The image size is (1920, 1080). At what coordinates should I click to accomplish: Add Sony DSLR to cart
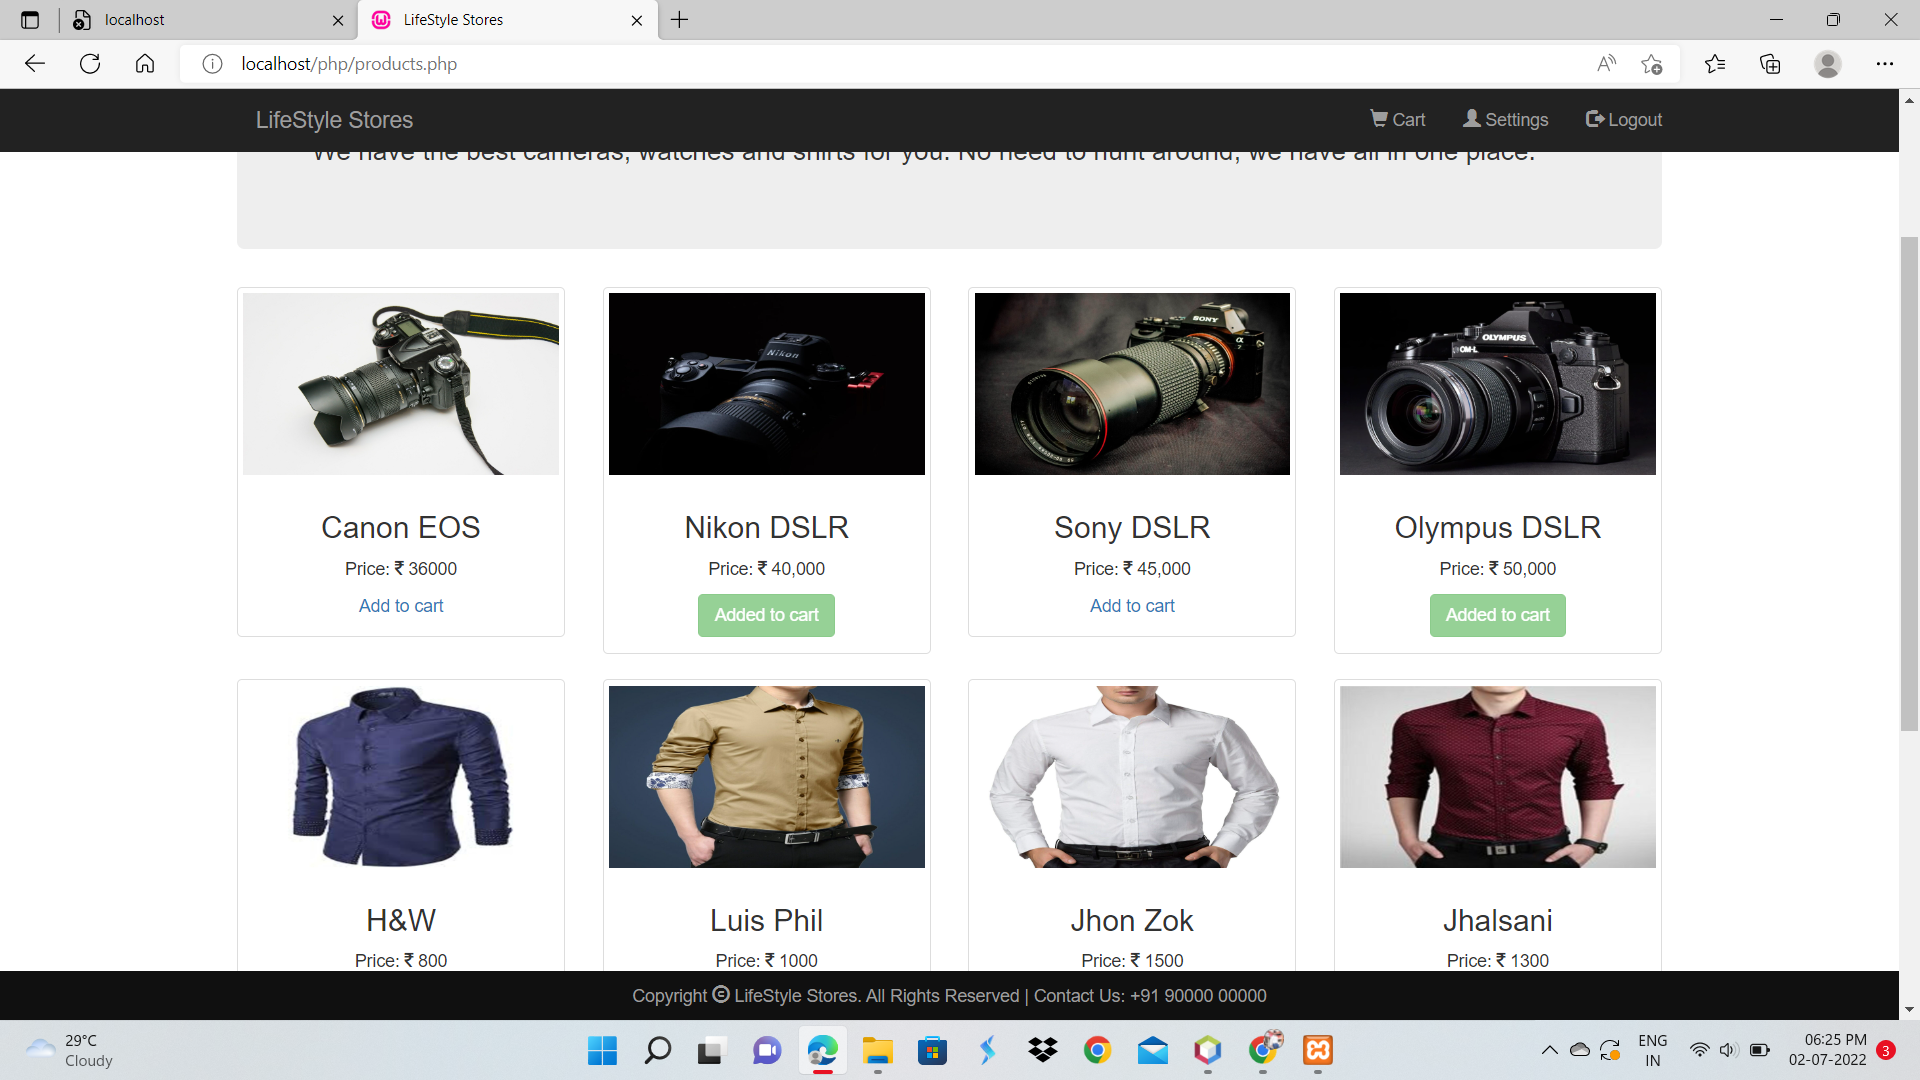point(1132,606)
